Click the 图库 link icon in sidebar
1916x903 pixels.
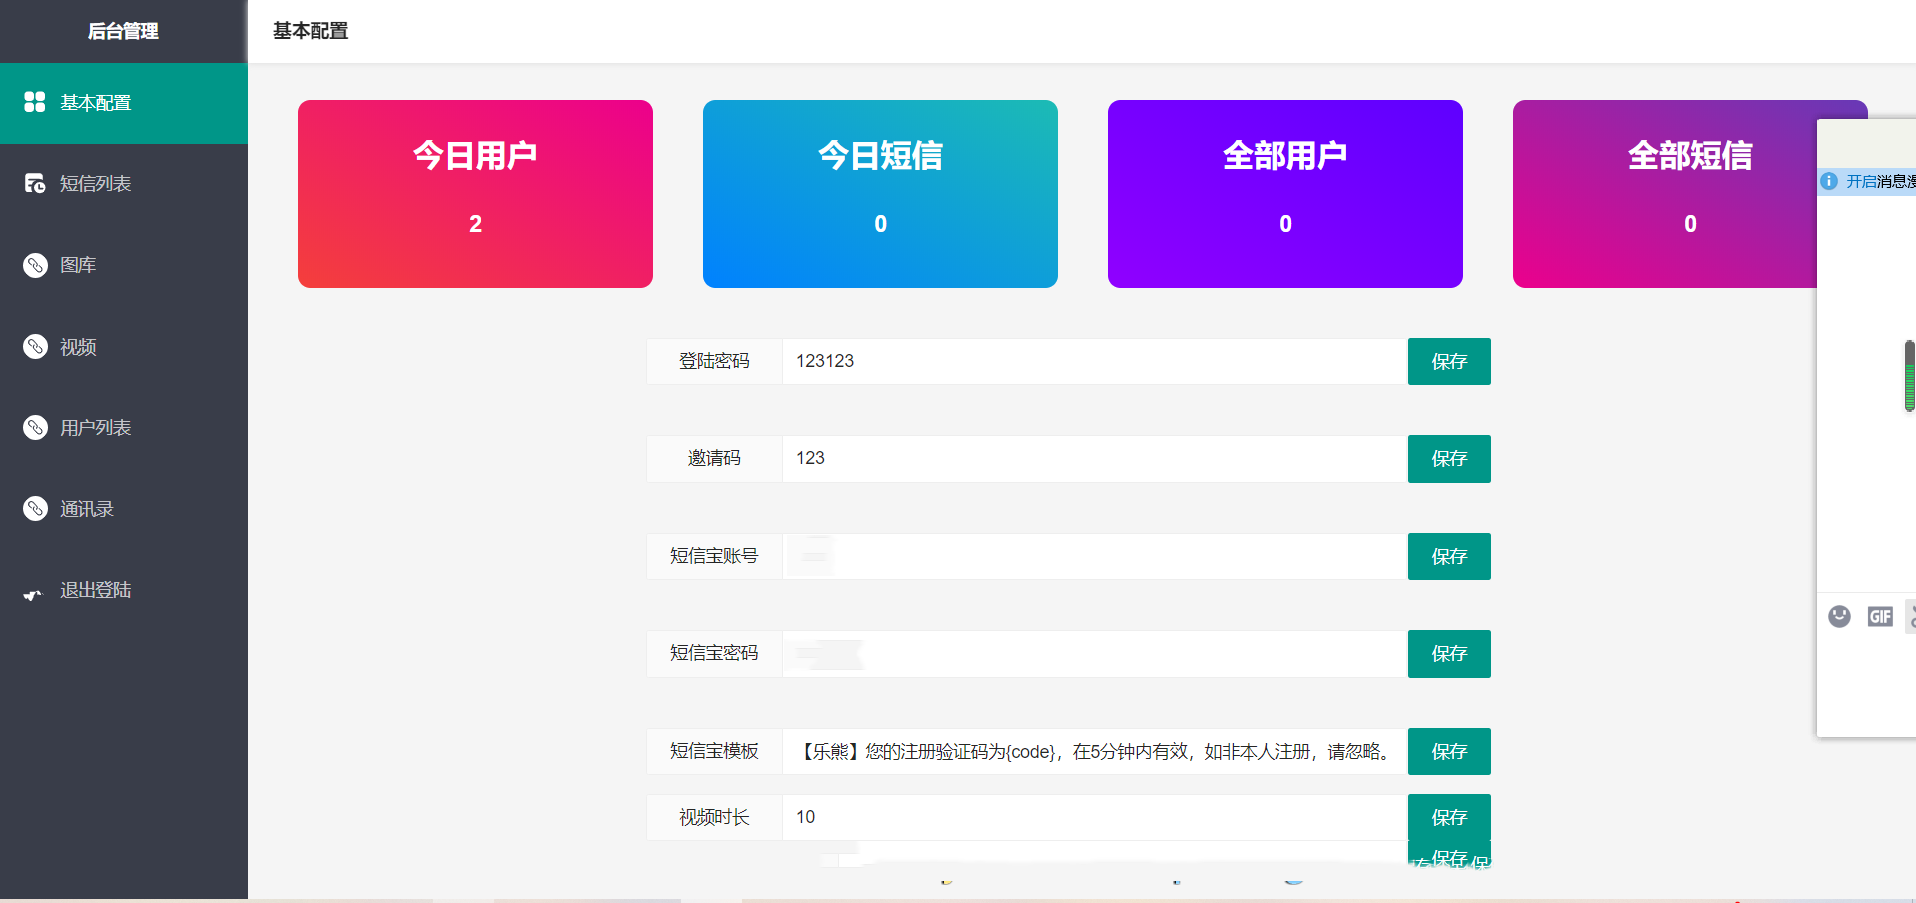coord(35,265)
